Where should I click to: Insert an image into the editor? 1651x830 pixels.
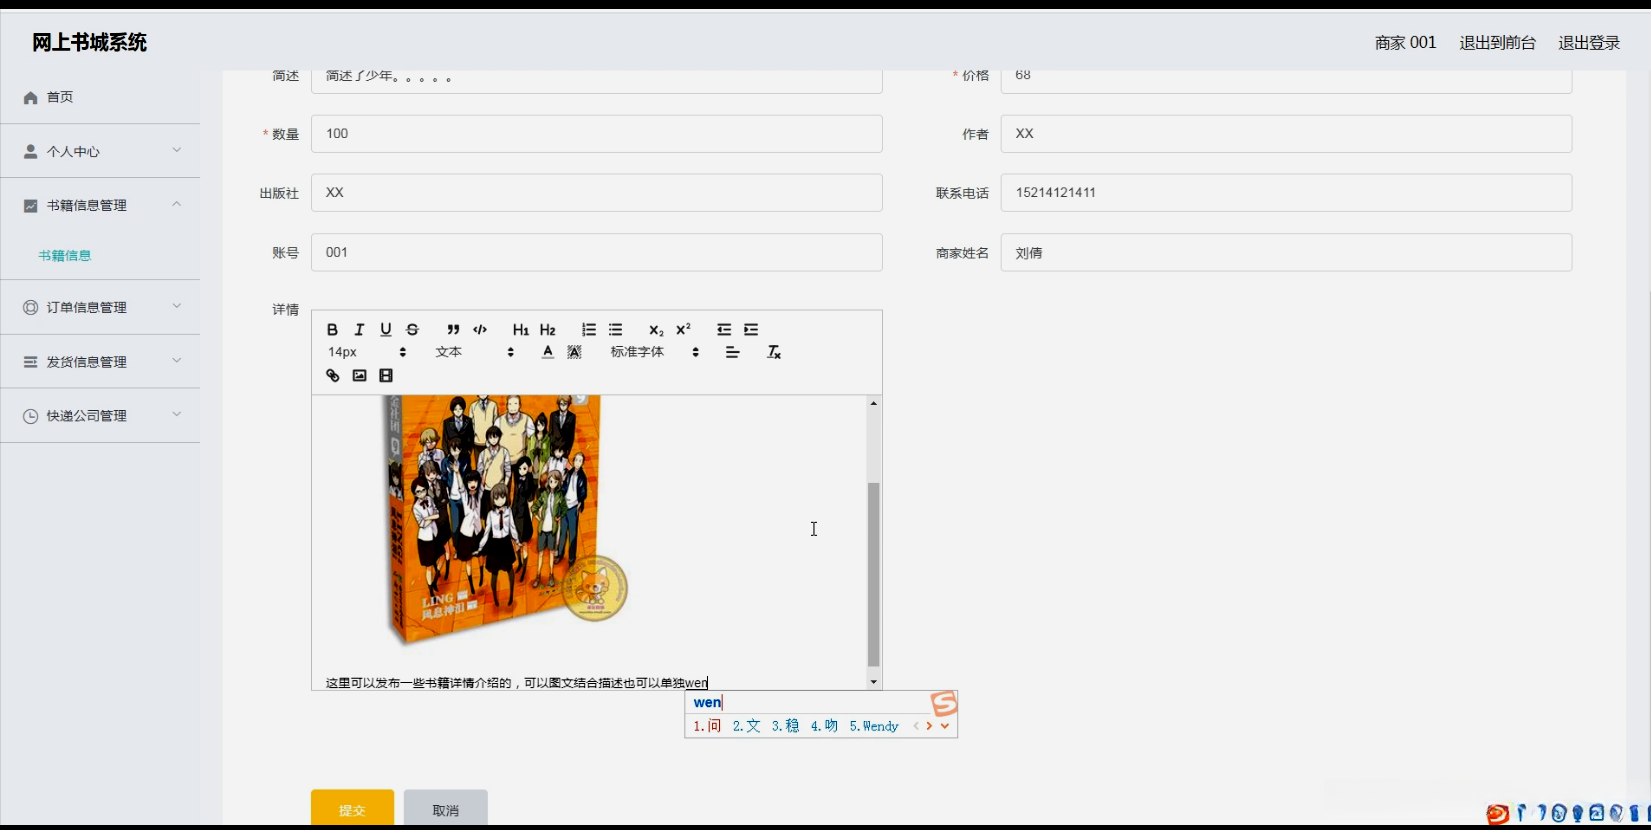[x=359, y=376]
